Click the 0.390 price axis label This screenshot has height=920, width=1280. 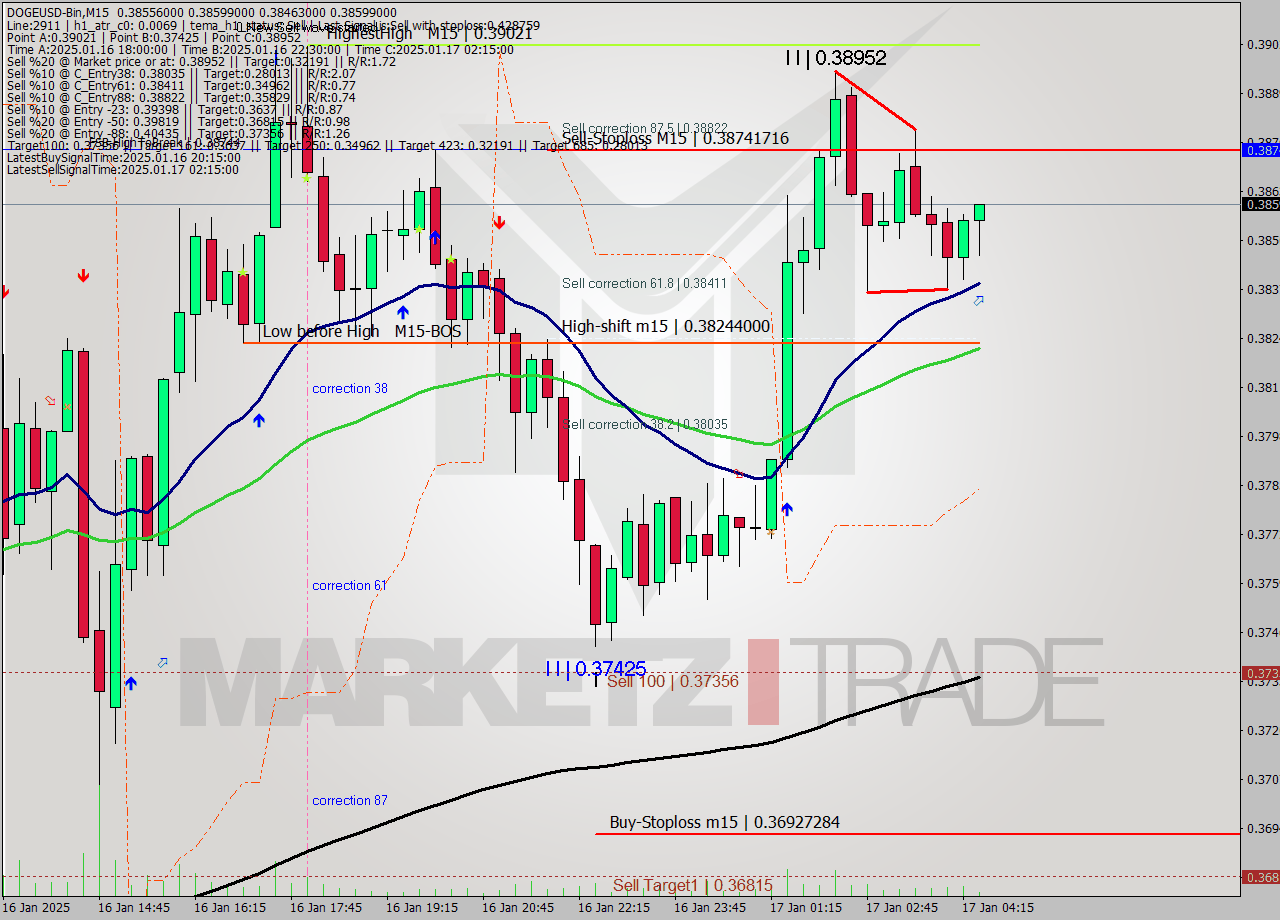(1262, 44)
